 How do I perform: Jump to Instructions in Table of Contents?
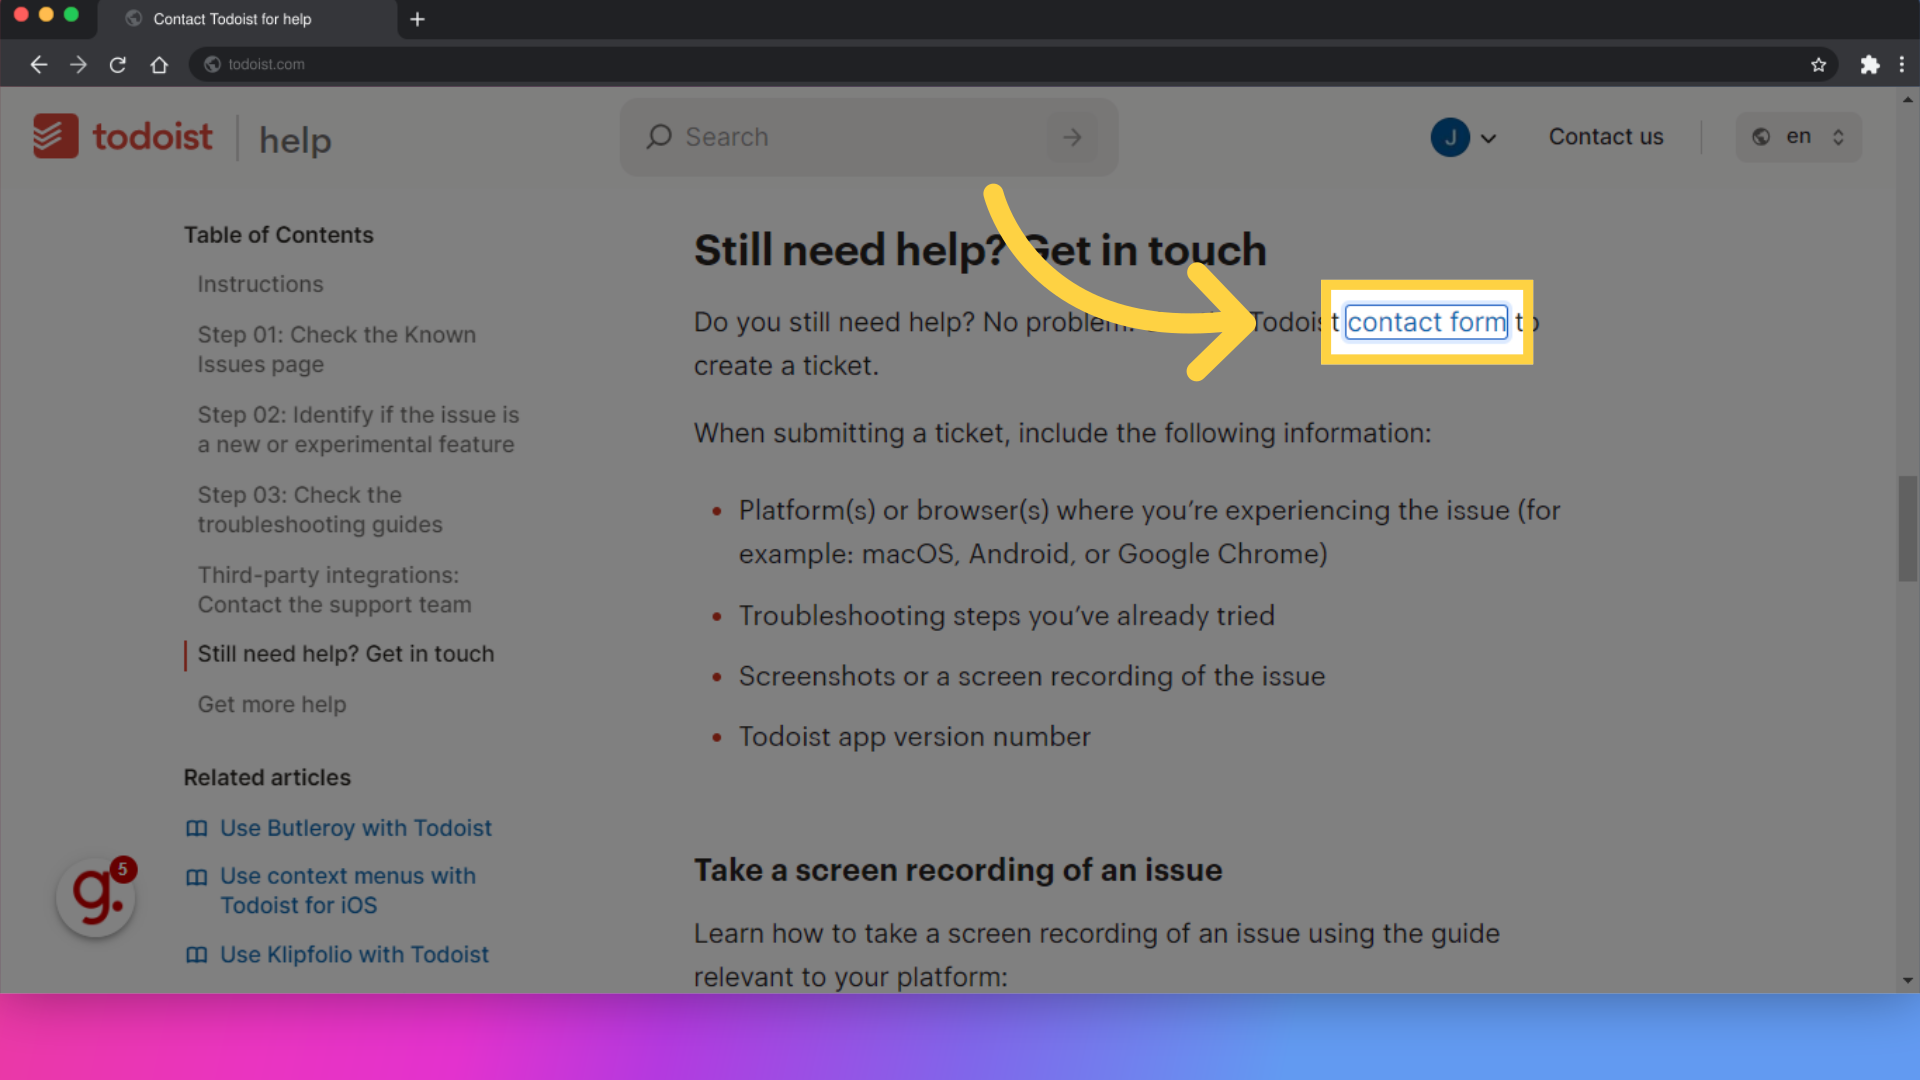pyautogui.click(x=260, y=284)
